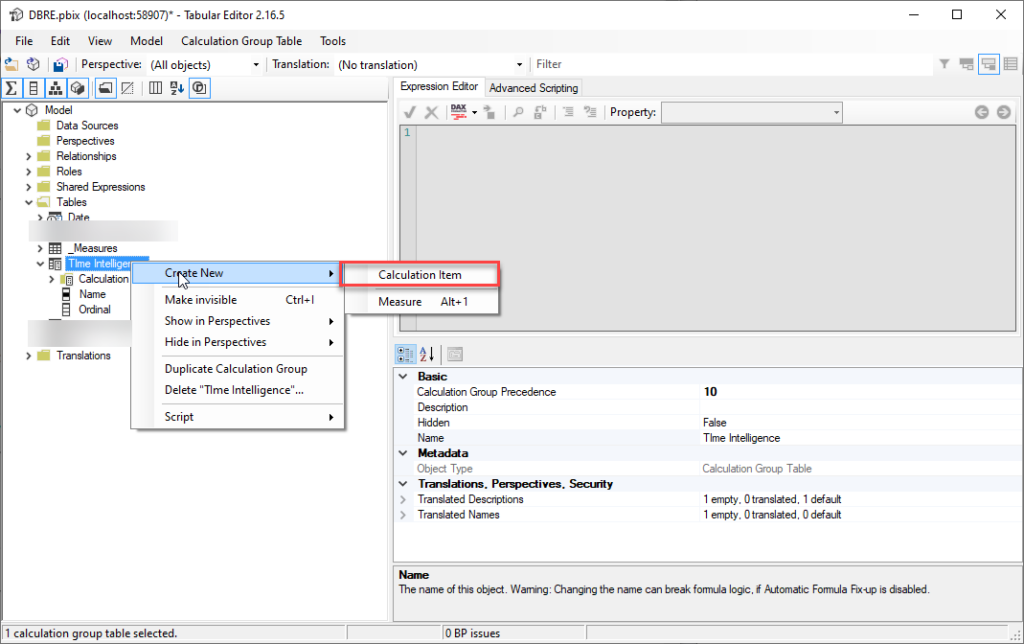Open the Edit menu
The height and width of the screenshot is (644, 1024).
pos(60,41)
